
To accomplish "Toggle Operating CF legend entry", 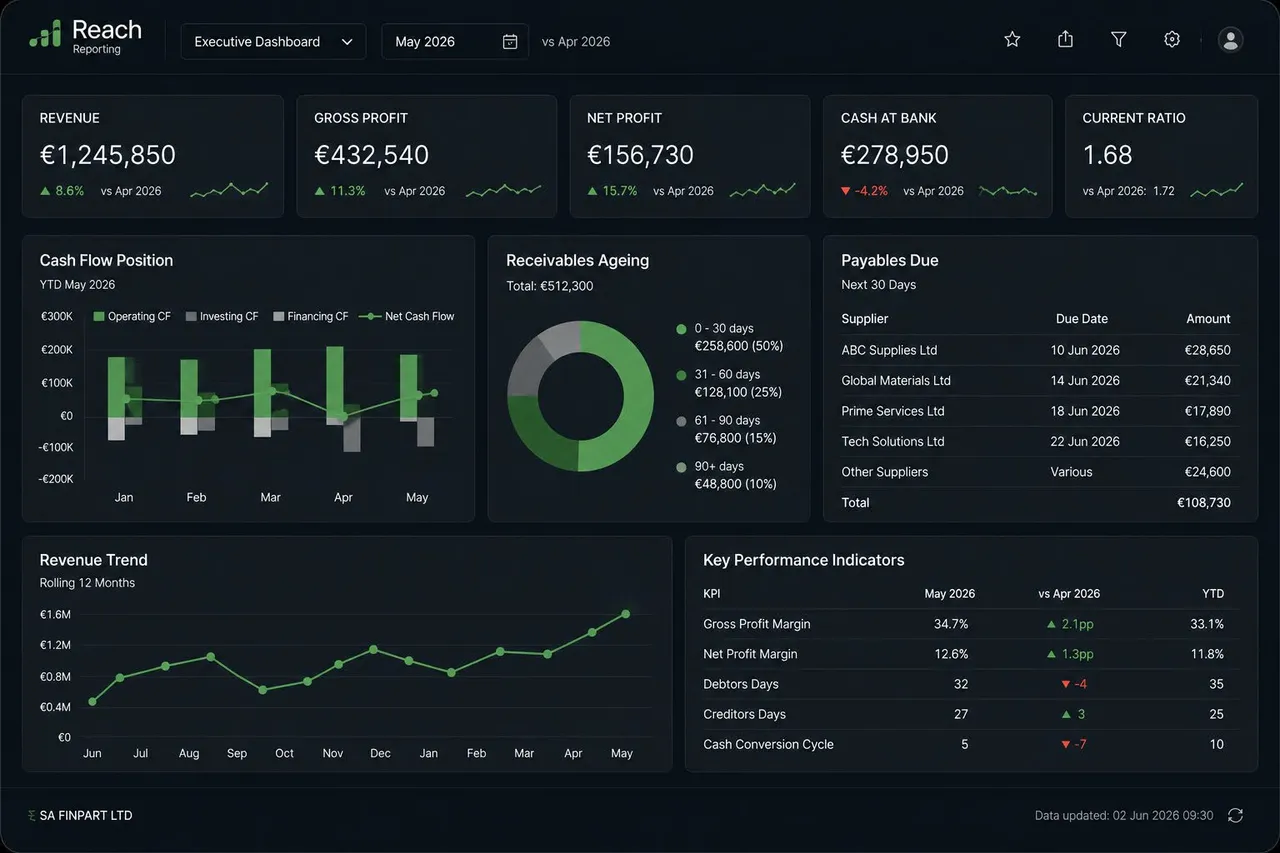I will tap(132, 316).
